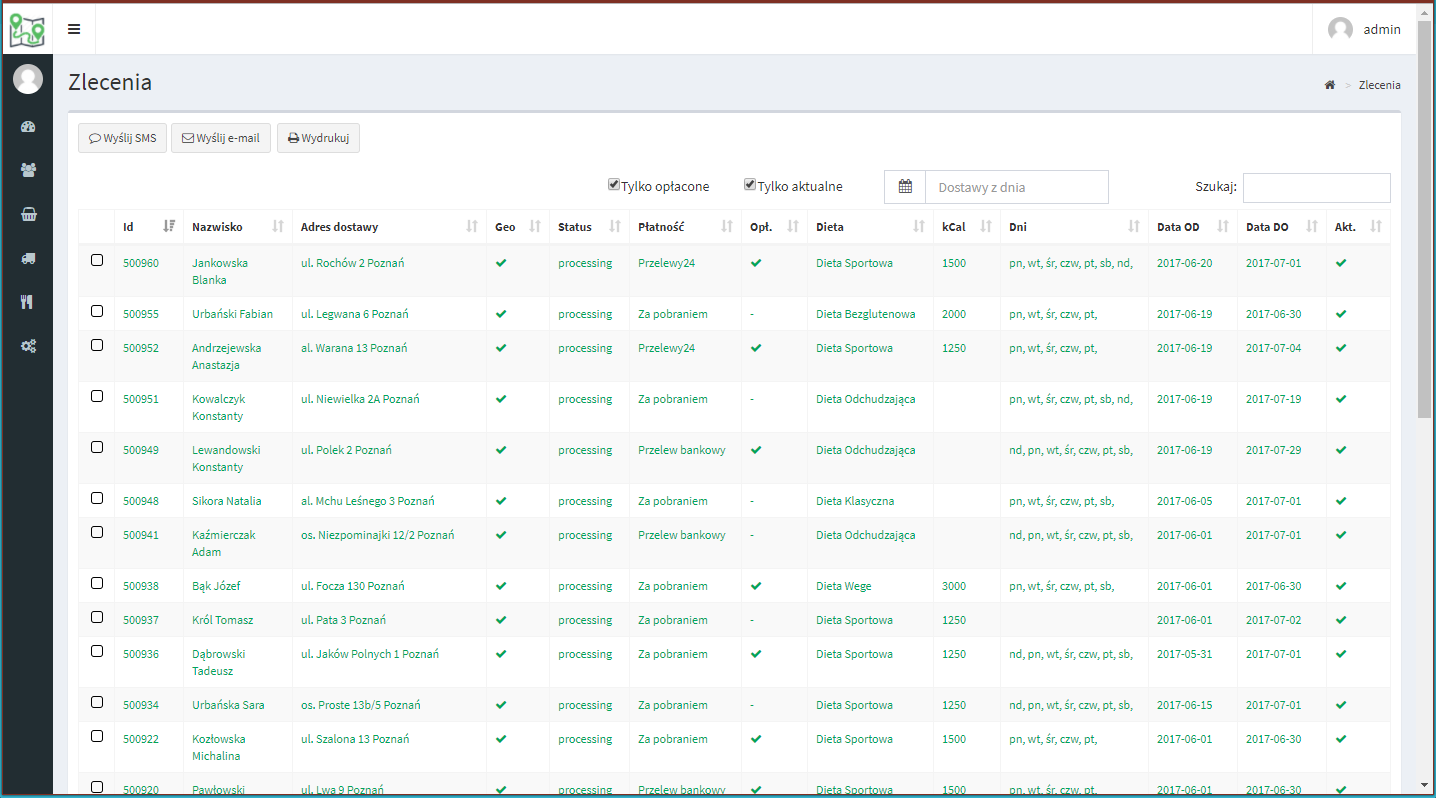This screenshot has height=798, width=1436.
Task: Click Geo checkmark for Sikora Natalia
Action: click(501, 501)
